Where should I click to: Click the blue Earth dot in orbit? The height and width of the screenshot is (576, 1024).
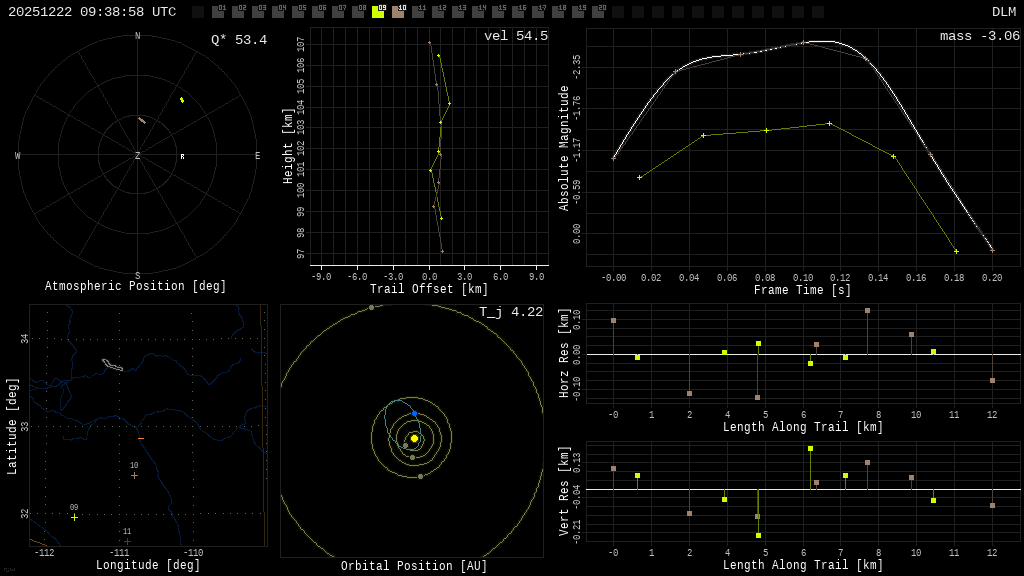click(x=415, y=413)
